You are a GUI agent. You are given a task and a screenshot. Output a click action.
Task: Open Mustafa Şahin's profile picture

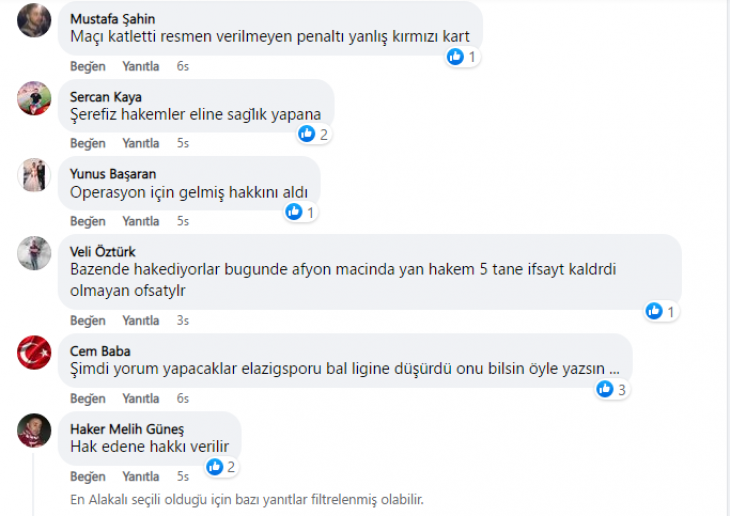pos(35,20)
